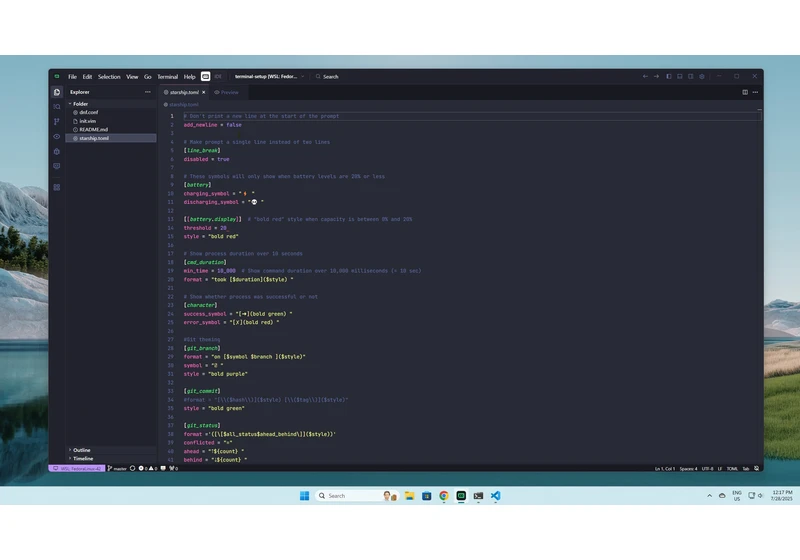Open Explorer More Actions ellipsis

147,92
